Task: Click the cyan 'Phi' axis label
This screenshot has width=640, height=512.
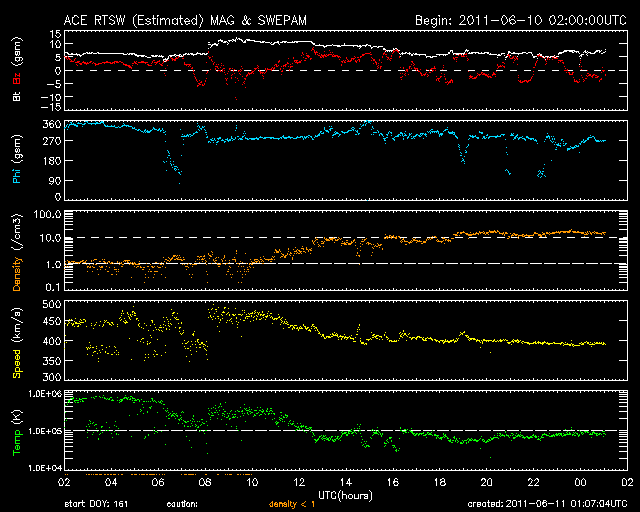Action: pyautogui.click(x=17, y=174)
